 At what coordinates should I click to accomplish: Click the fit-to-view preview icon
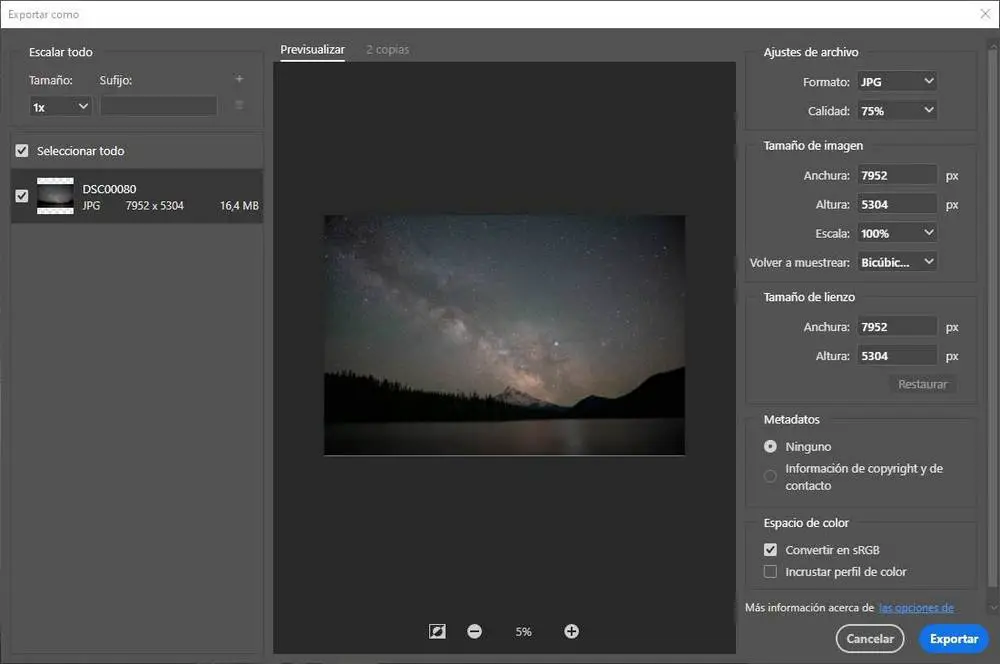(437, 631)
